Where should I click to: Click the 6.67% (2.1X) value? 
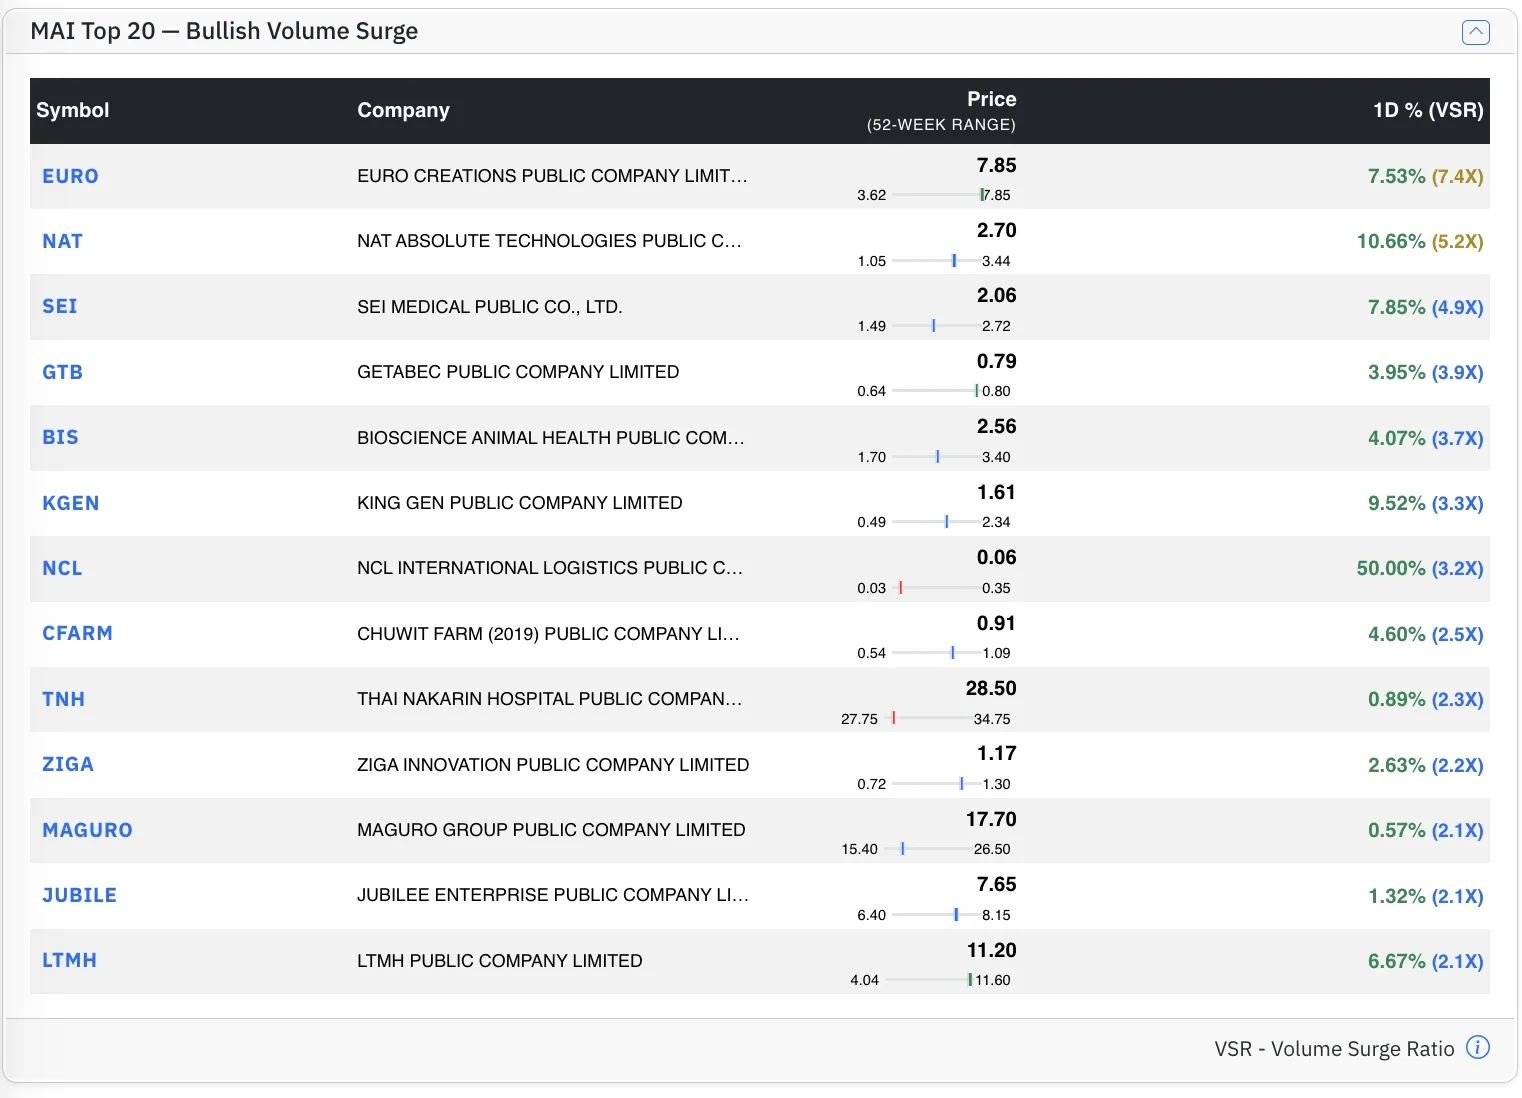click(x=1426, y=961)
